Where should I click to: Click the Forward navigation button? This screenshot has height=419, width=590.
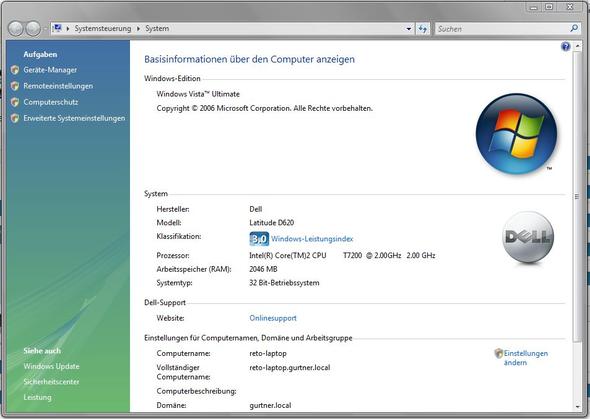(33, 29)
